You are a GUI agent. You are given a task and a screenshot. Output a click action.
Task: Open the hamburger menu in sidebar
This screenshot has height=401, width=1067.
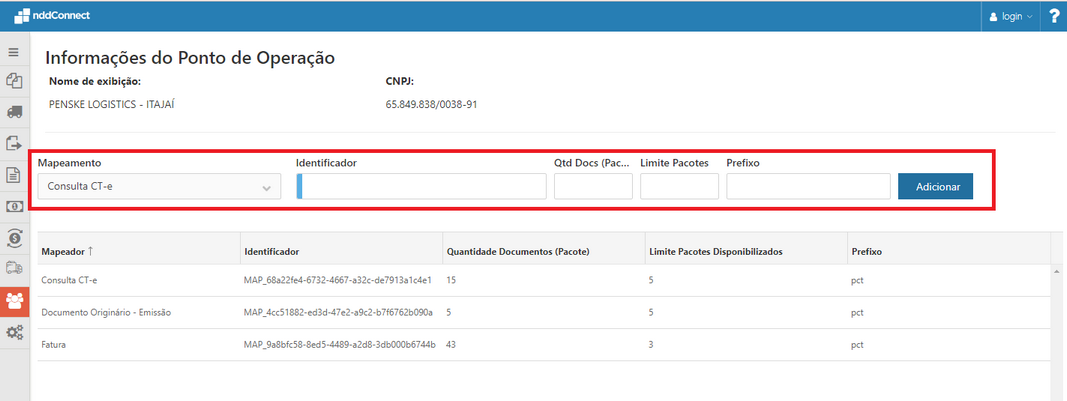[14, 52]
